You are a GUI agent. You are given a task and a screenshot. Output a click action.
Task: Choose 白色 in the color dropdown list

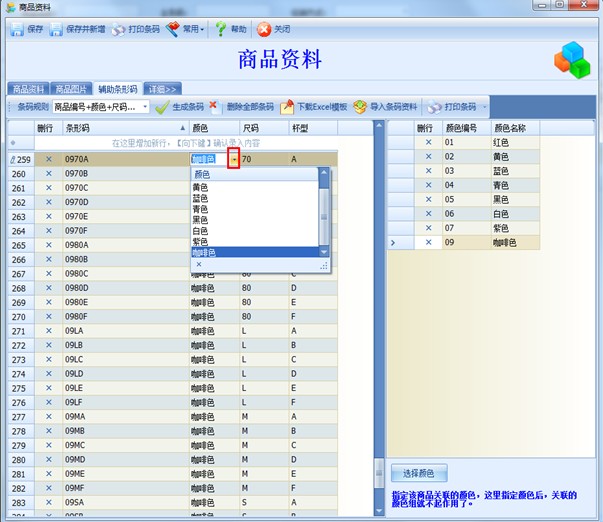point(255,231)
